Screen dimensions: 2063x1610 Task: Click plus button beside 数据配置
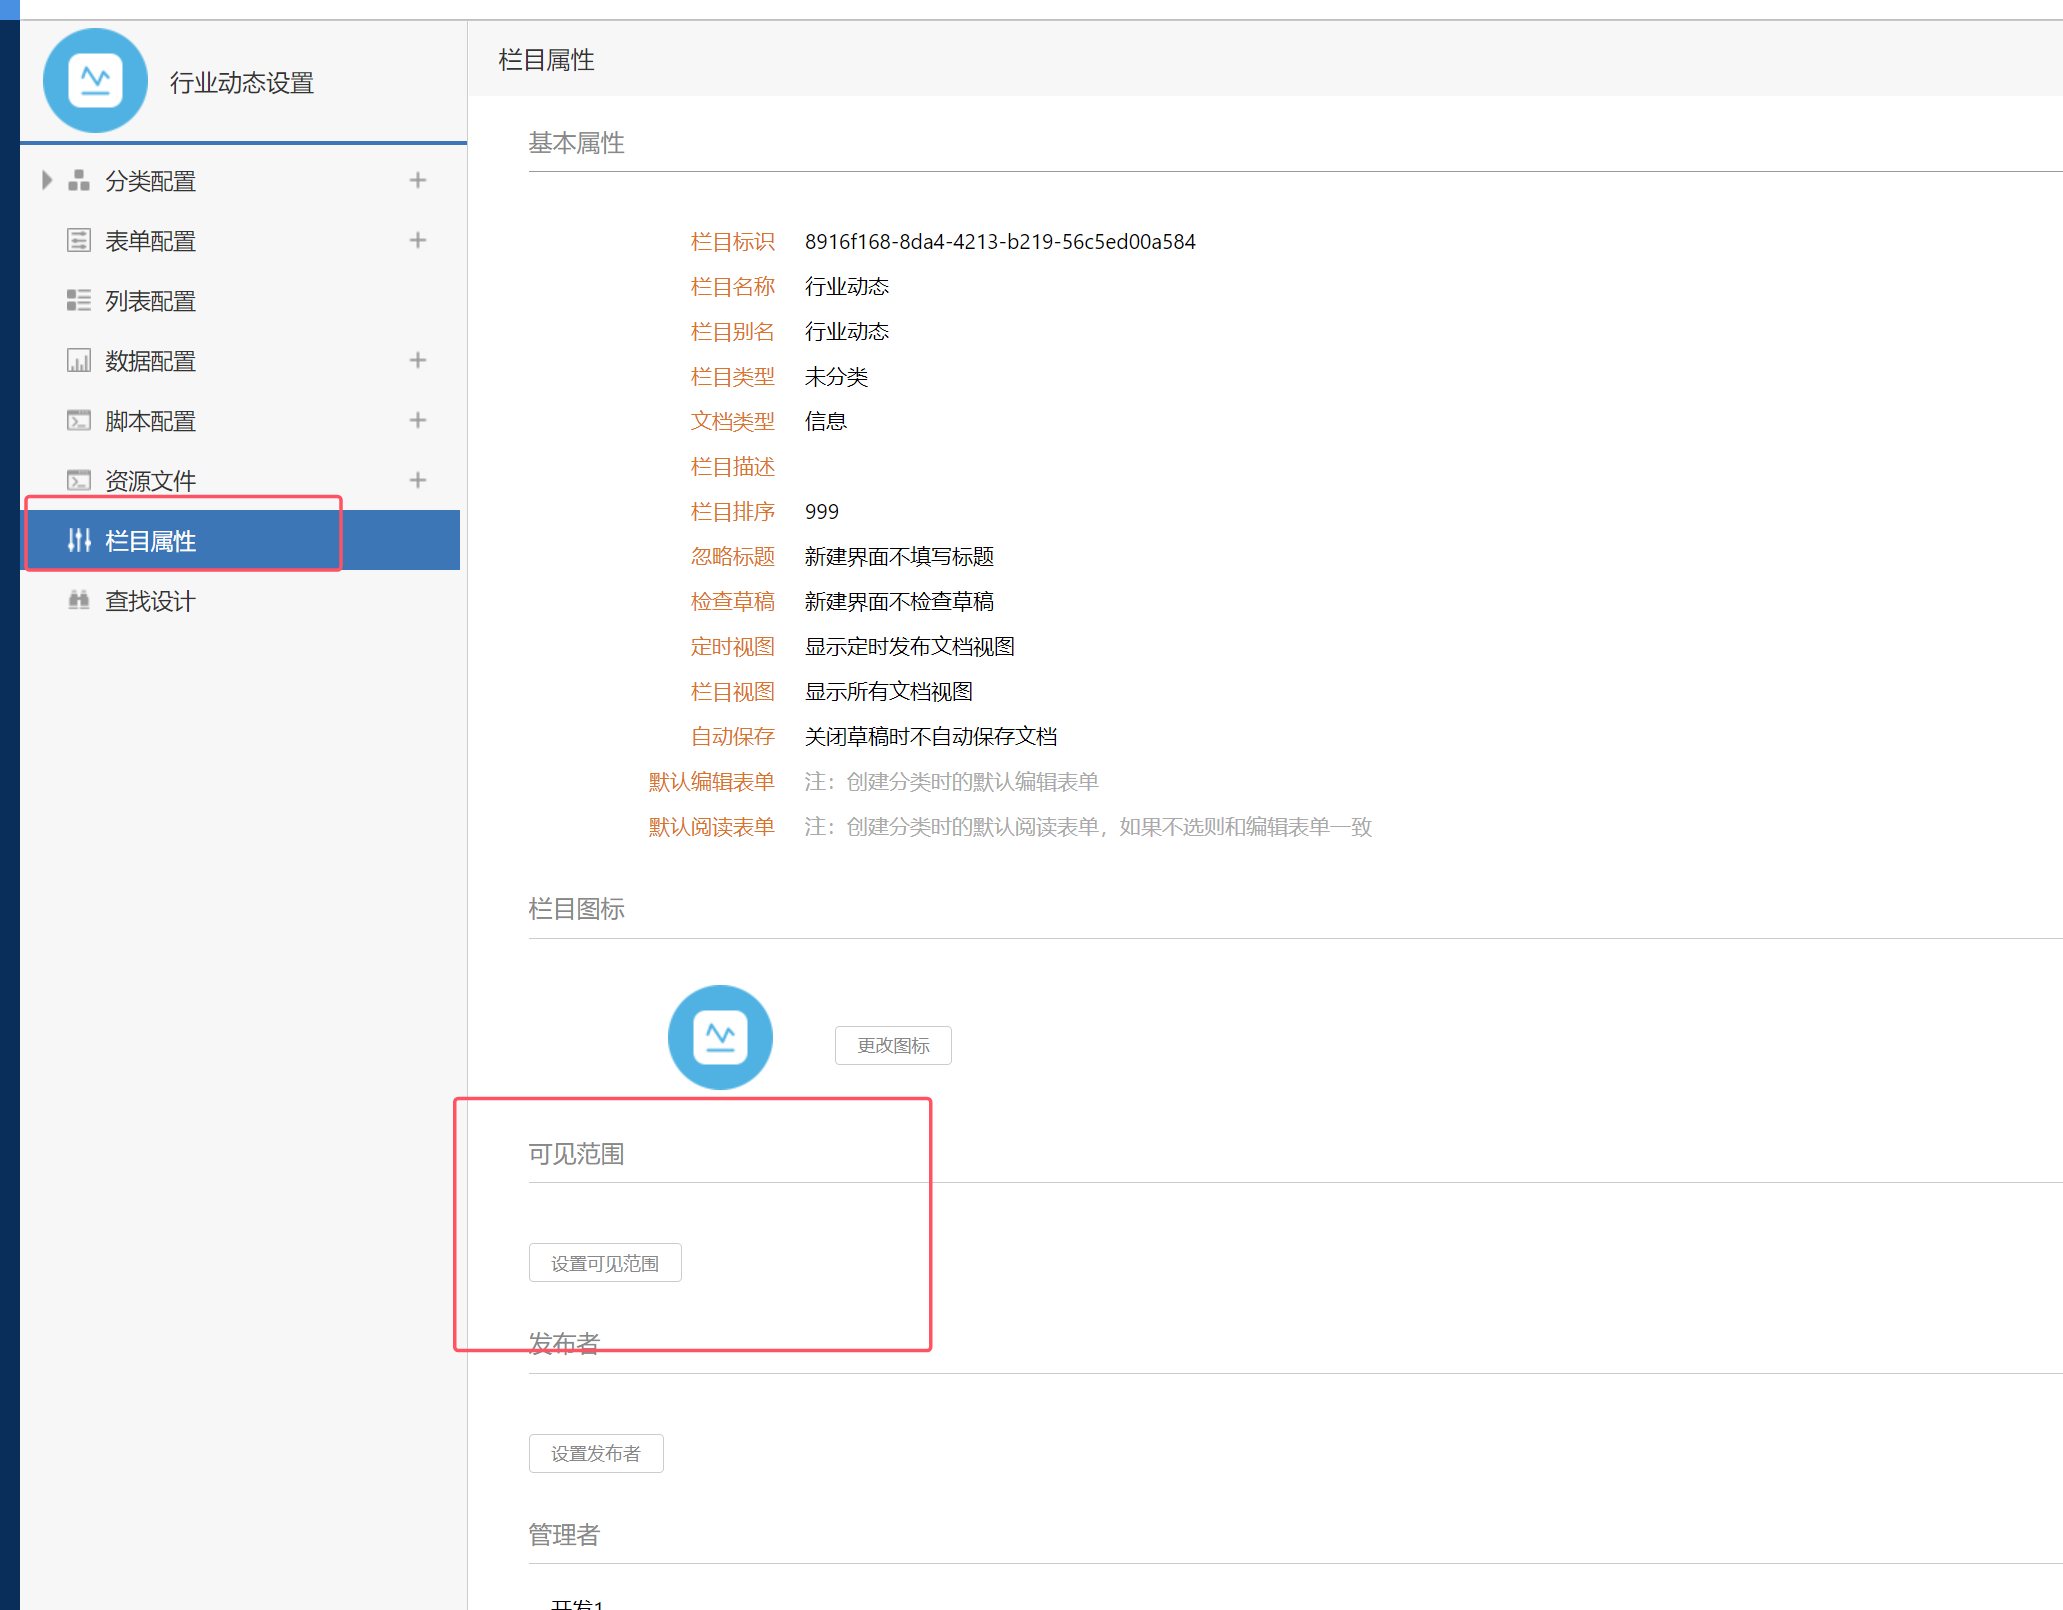418,361
